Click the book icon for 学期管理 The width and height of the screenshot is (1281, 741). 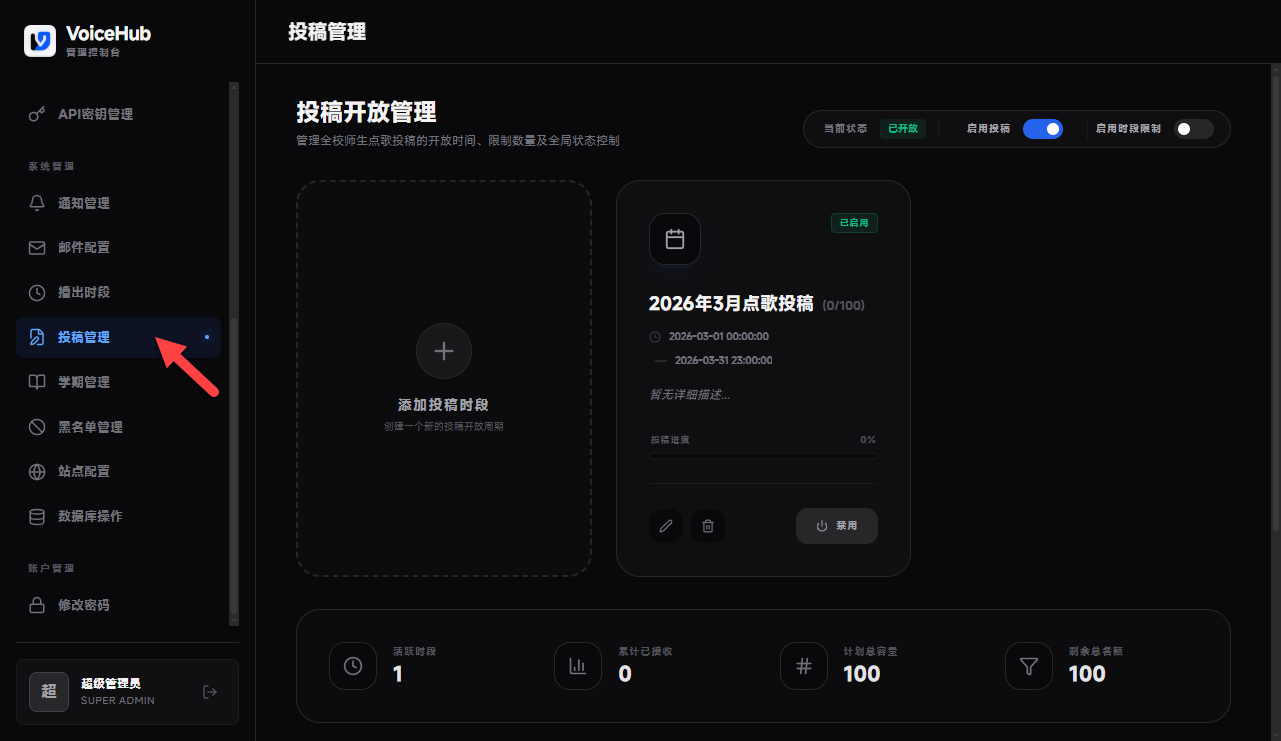[37, 382]
